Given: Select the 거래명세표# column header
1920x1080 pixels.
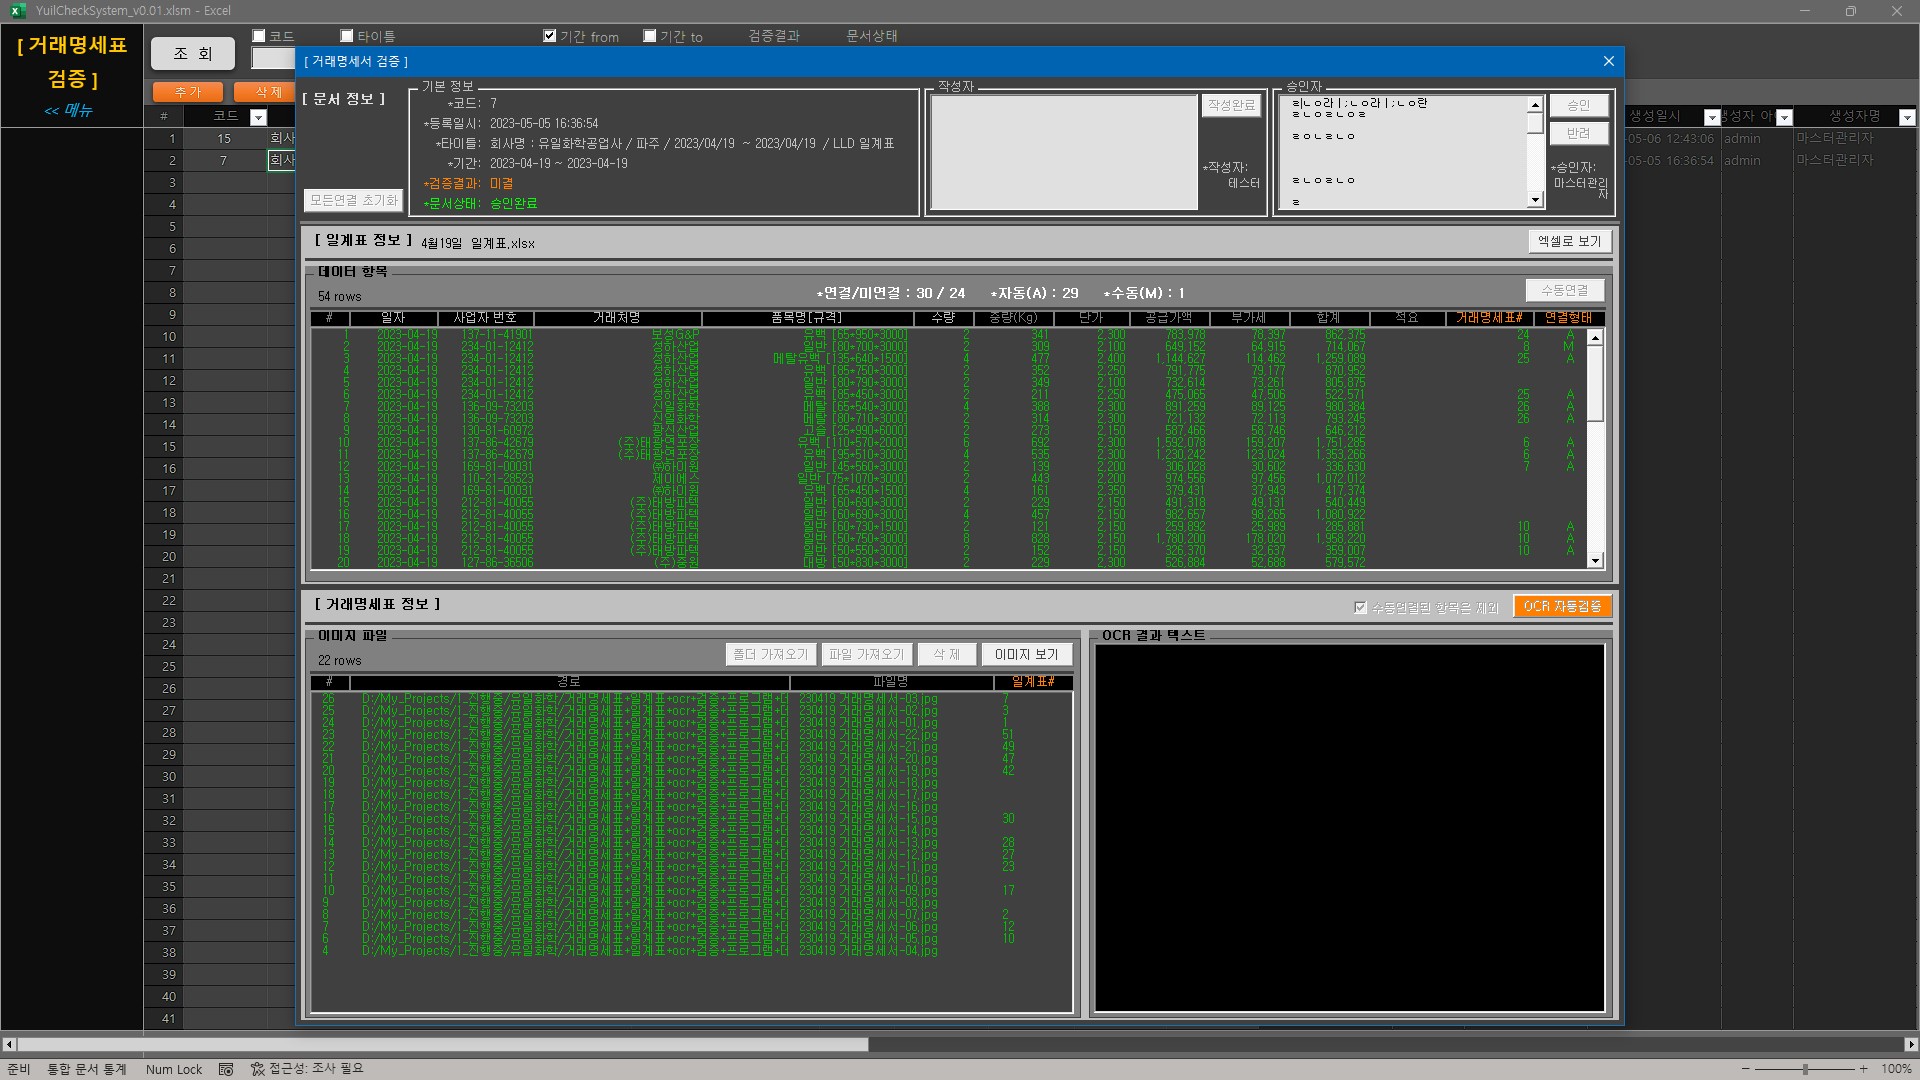Looking at the screenshot, I should point(1489,318).
